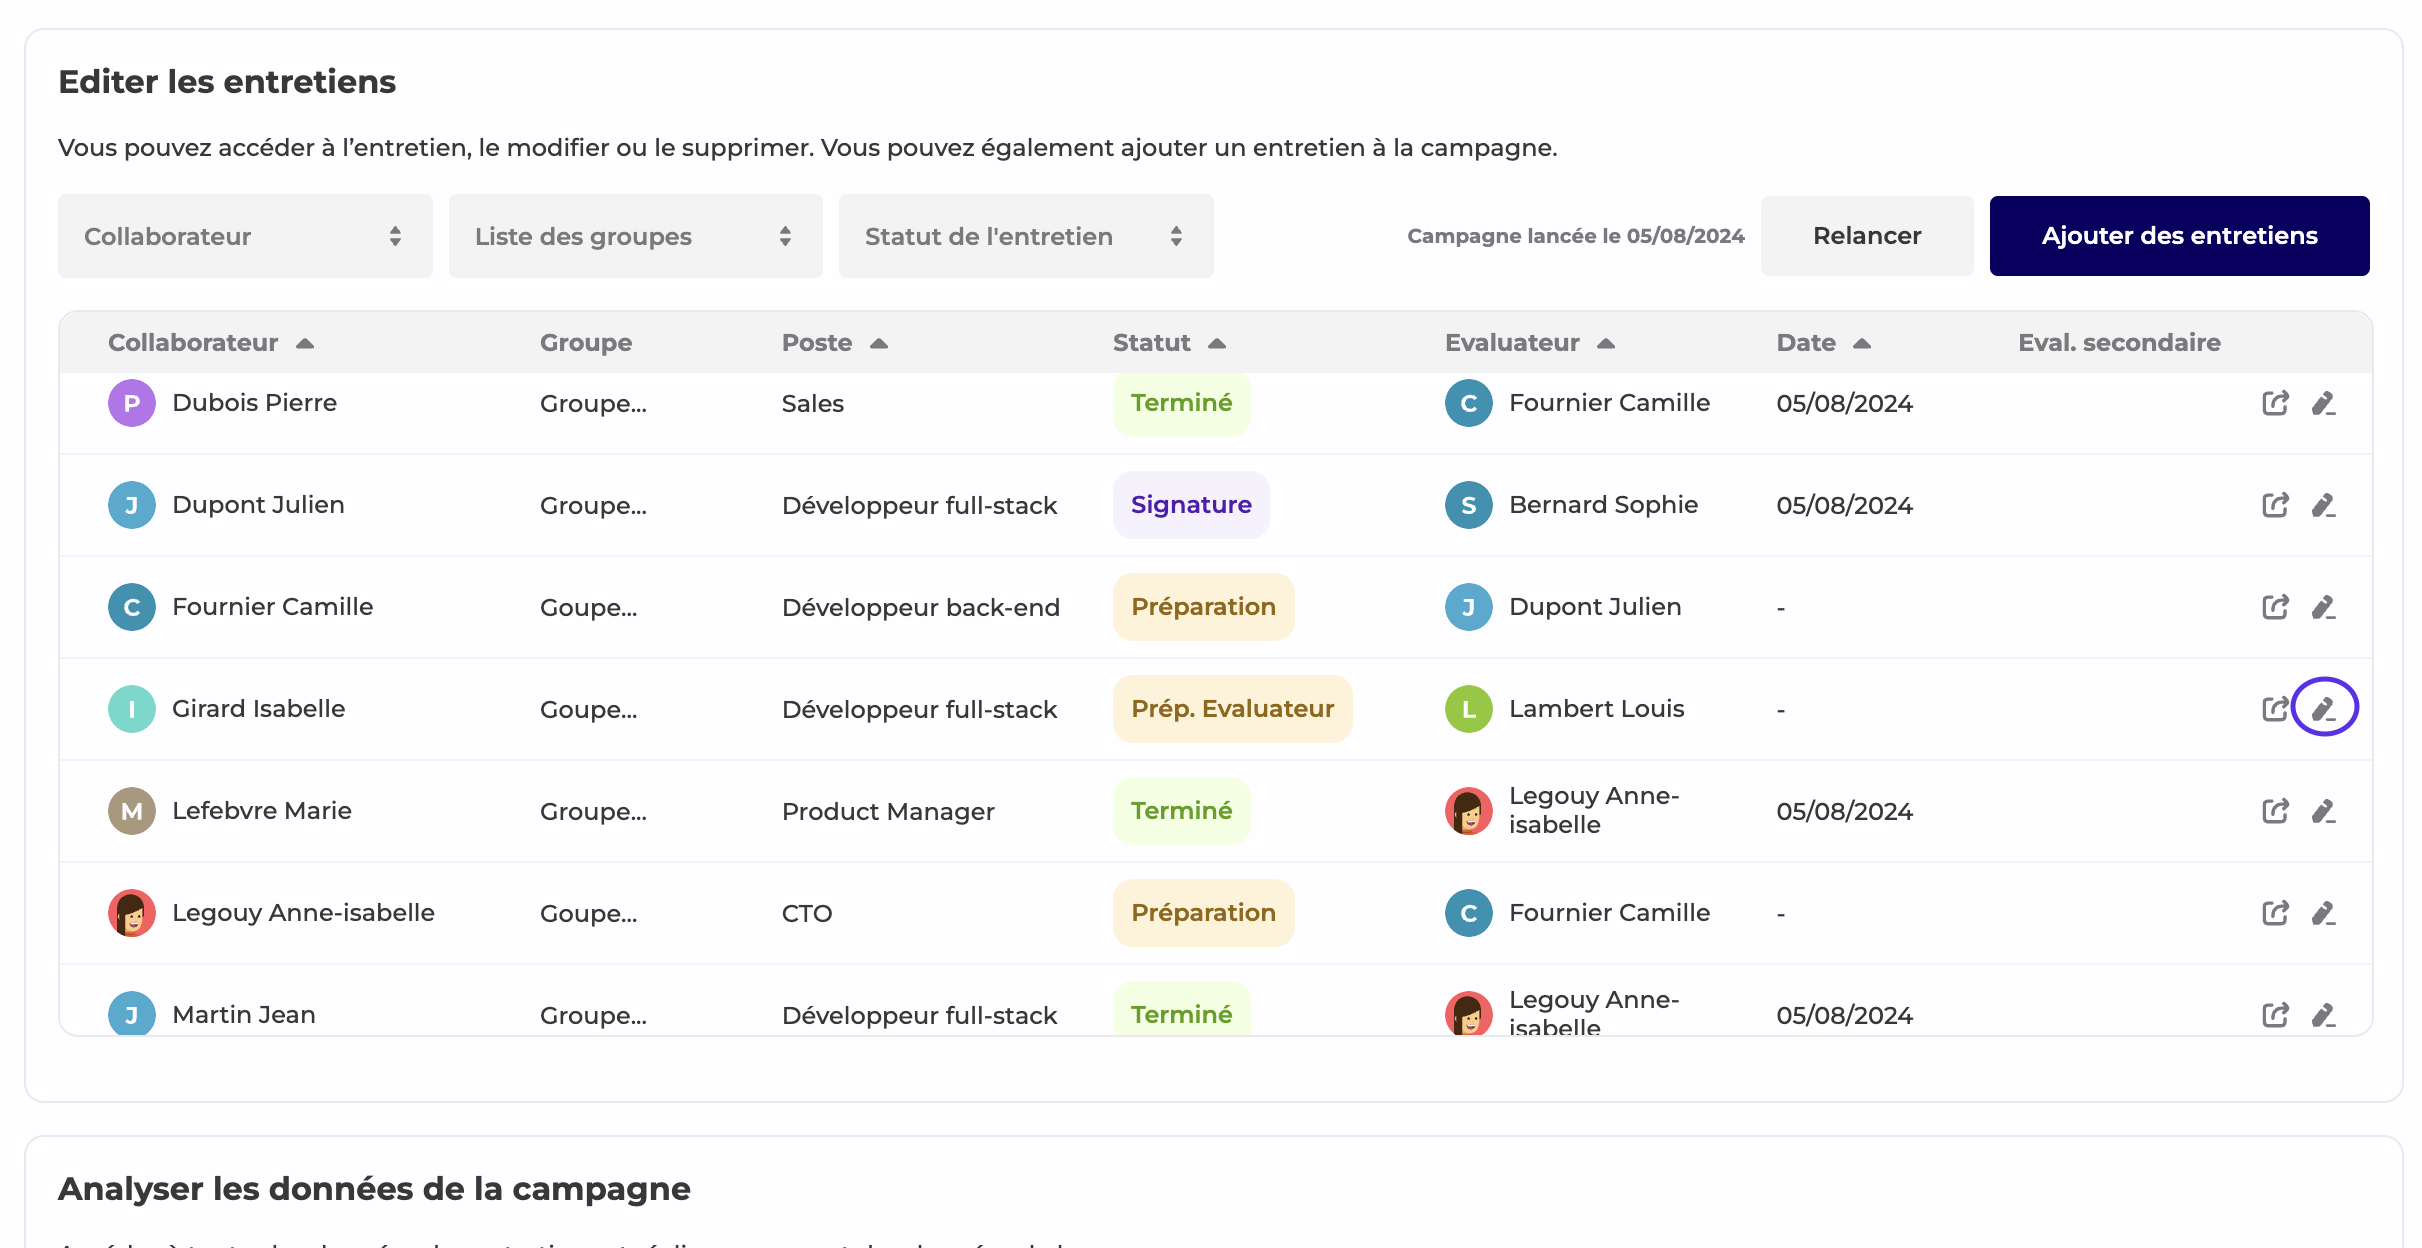Screen dimensions: 2422x1248
Task: Click the highlighted edit pencil for Girard Isabelle
Action: click(x=2323, y=709)
